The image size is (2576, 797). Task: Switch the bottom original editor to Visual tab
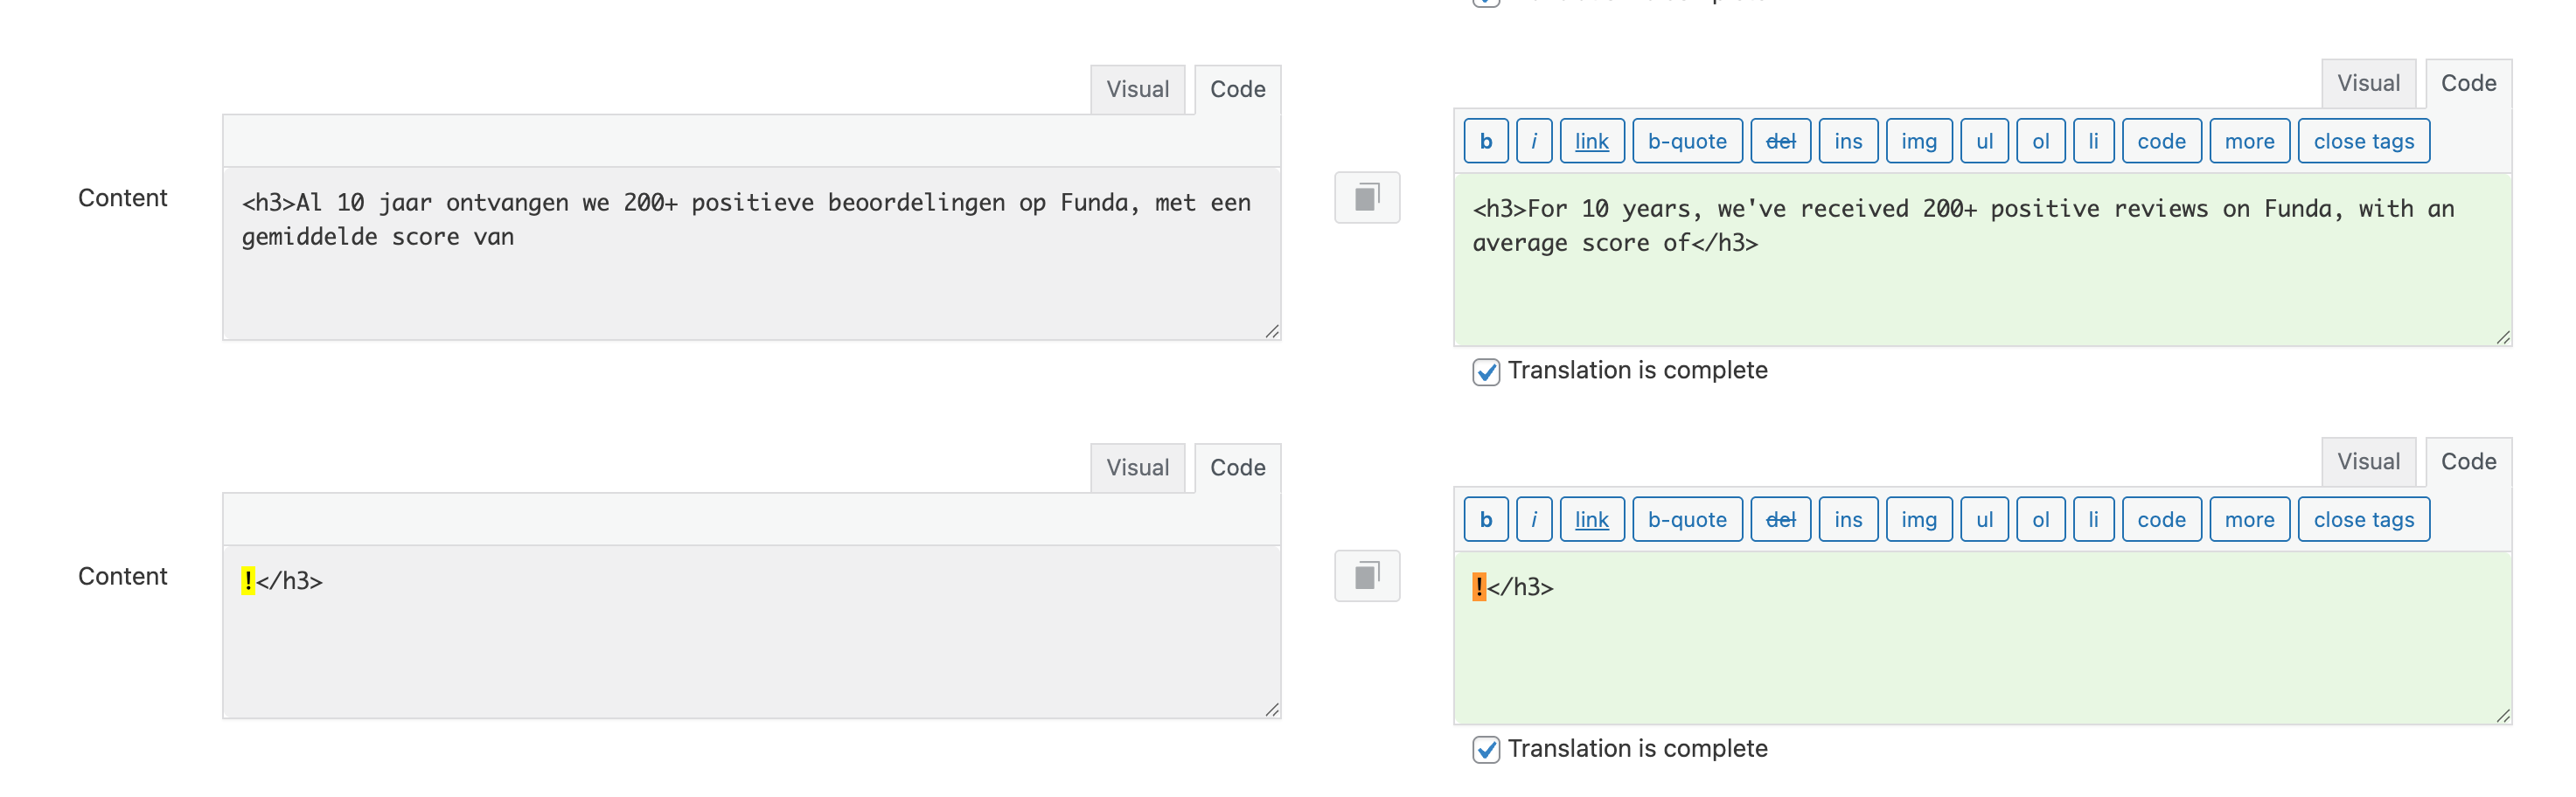pyautogui.click(x=1137, y=468)
